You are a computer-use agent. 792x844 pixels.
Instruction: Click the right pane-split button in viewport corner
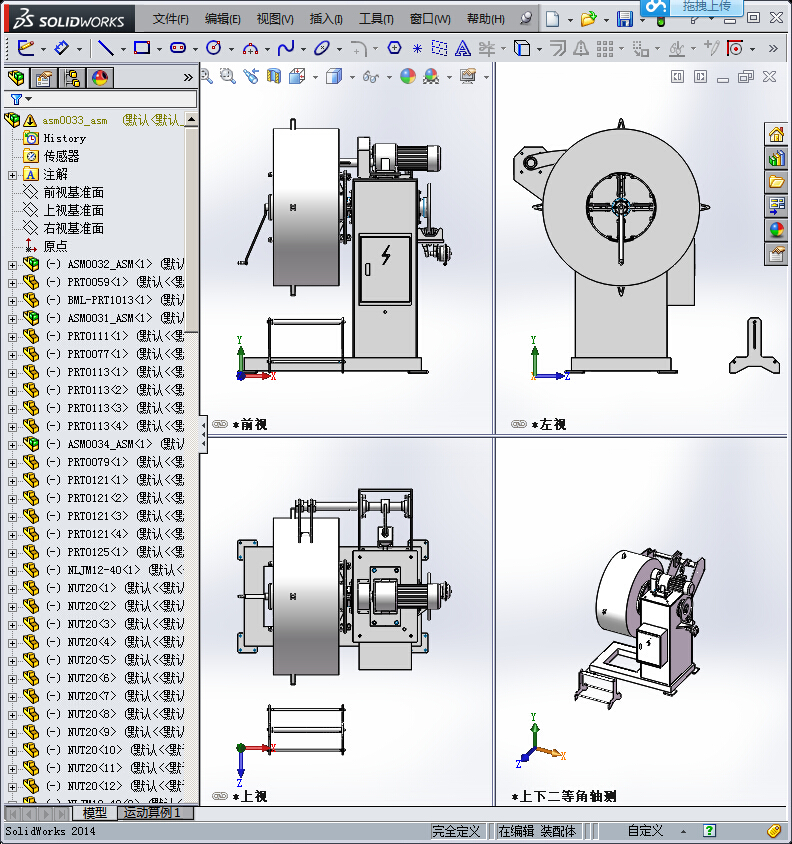point(700,76)
